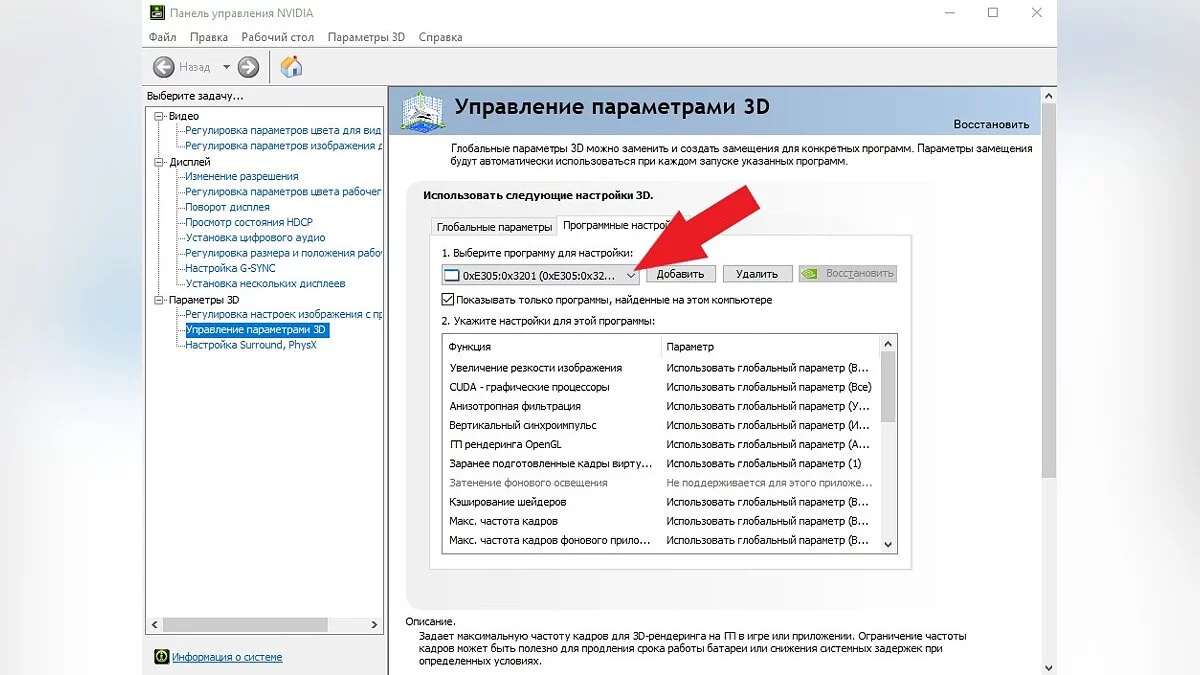1200x675 pixels.
Task: Click the Восстановить link in header
Action: 991,125
